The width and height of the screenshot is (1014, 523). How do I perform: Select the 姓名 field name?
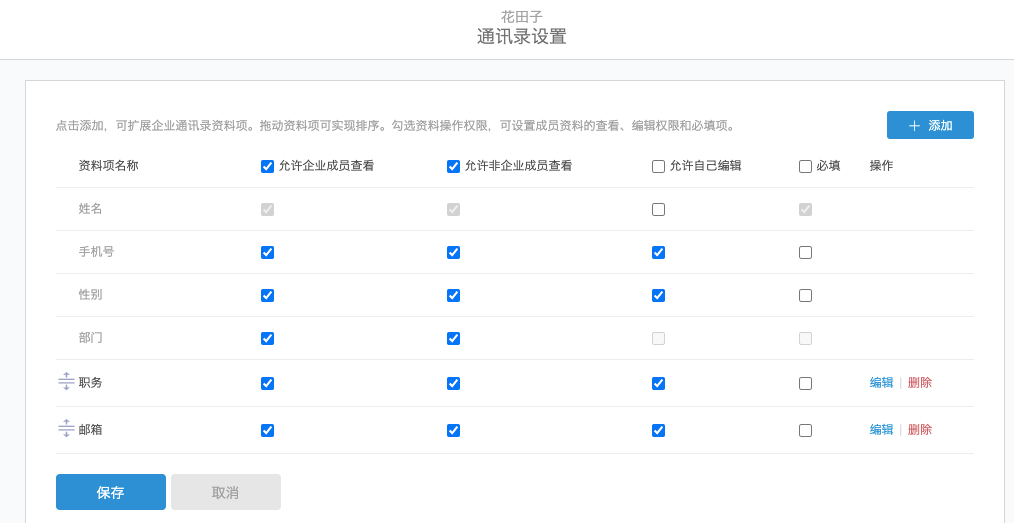(x=91, y=209)
